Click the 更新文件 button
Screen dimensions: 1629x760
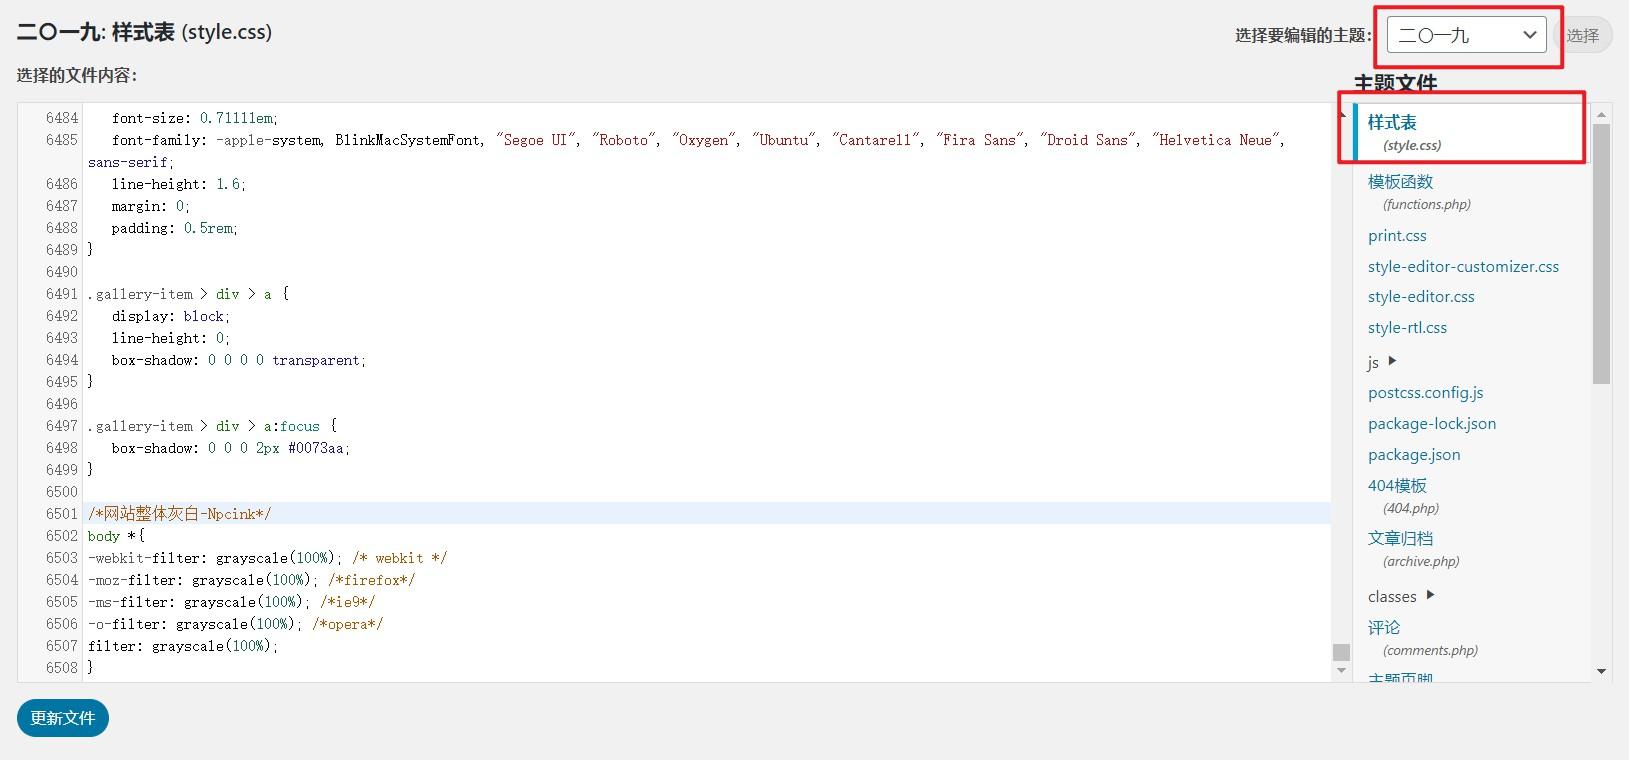[62, 718]
